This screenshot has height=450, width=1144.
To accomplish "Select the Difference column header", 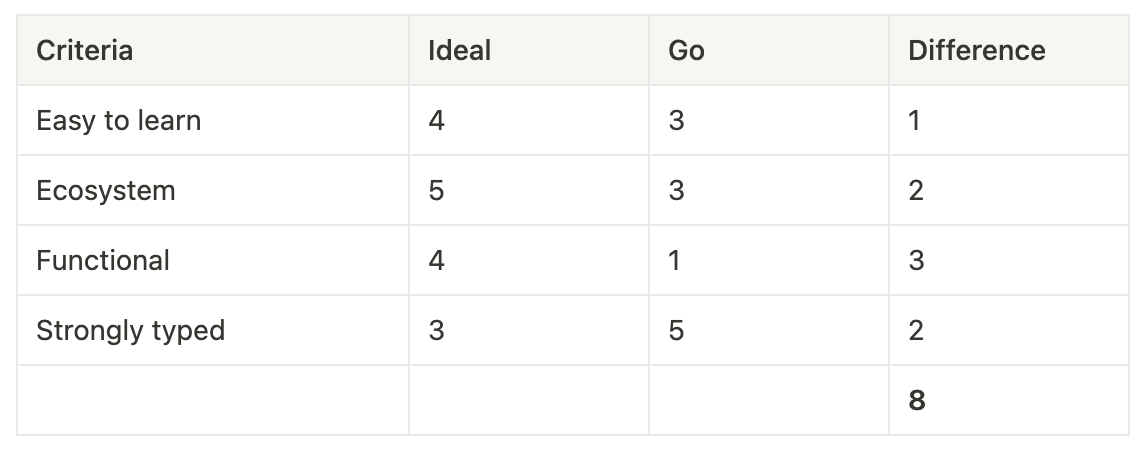I will [x=1009, y=50].
